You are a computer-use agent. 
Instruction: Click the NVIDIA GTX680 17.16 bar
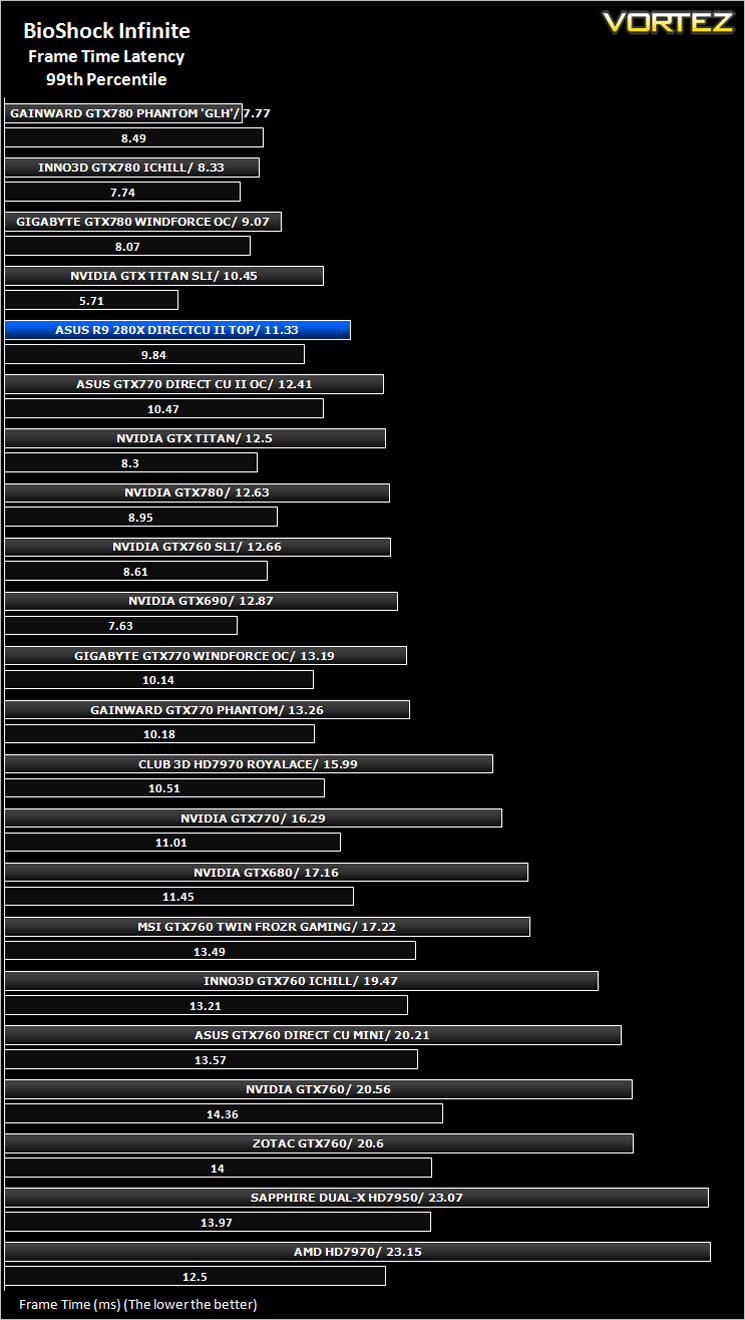pos(266,872)
